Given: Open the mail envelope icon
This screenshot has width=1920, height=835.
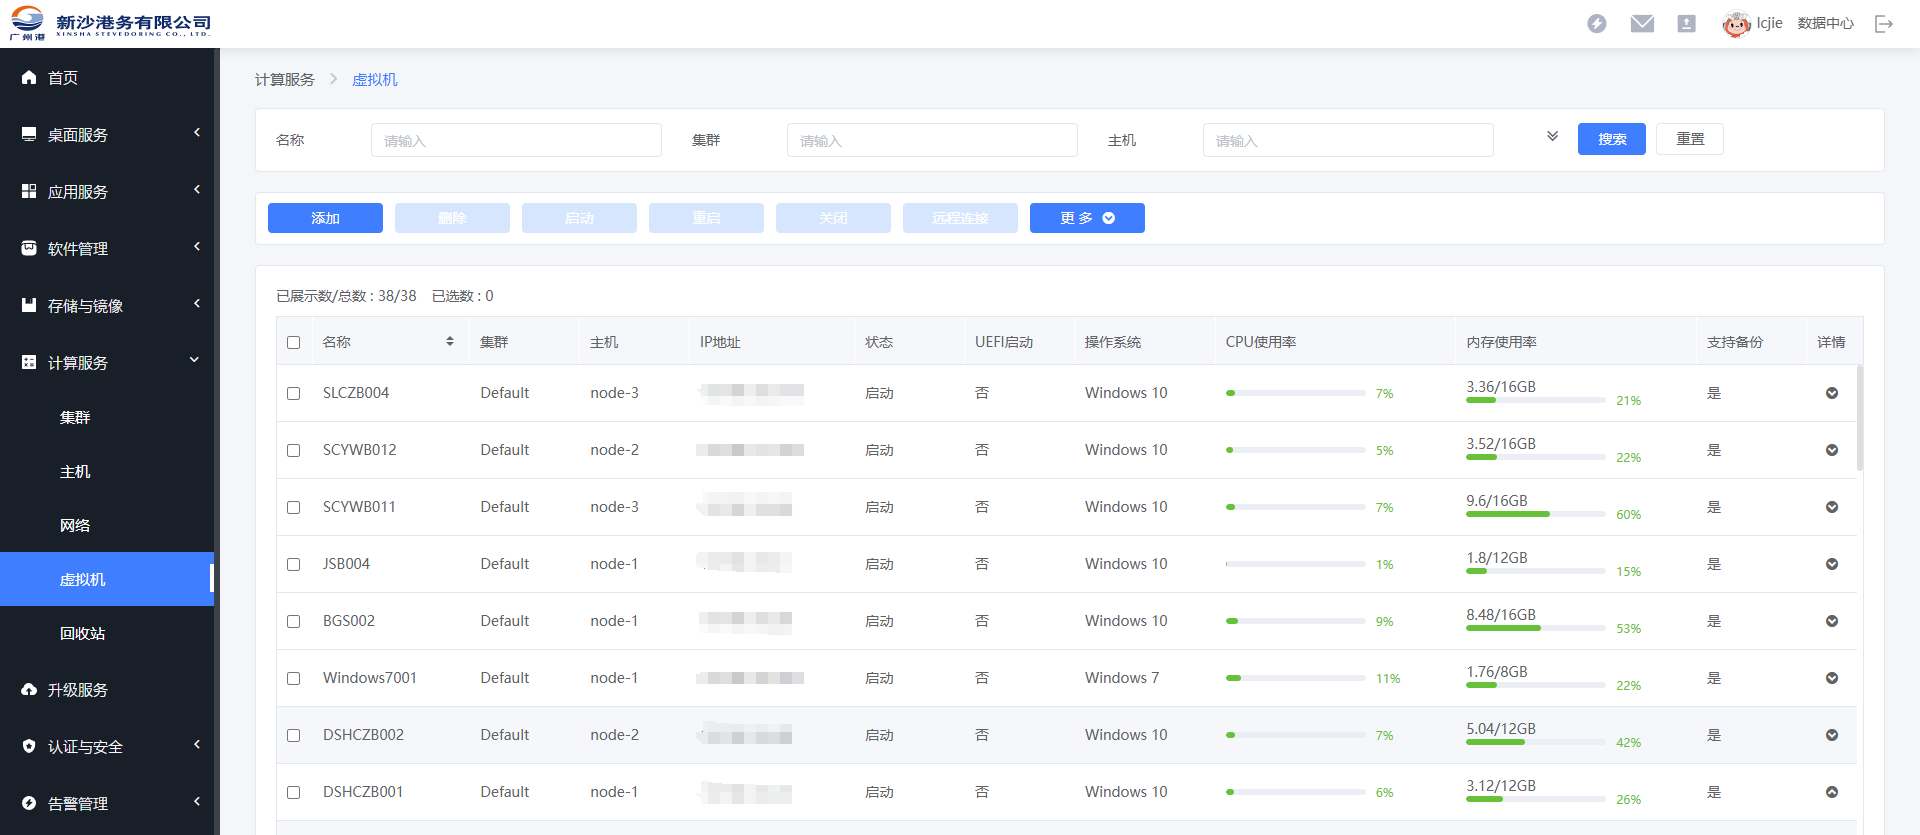Looking at the screenshot, I should click(1642, 23).
